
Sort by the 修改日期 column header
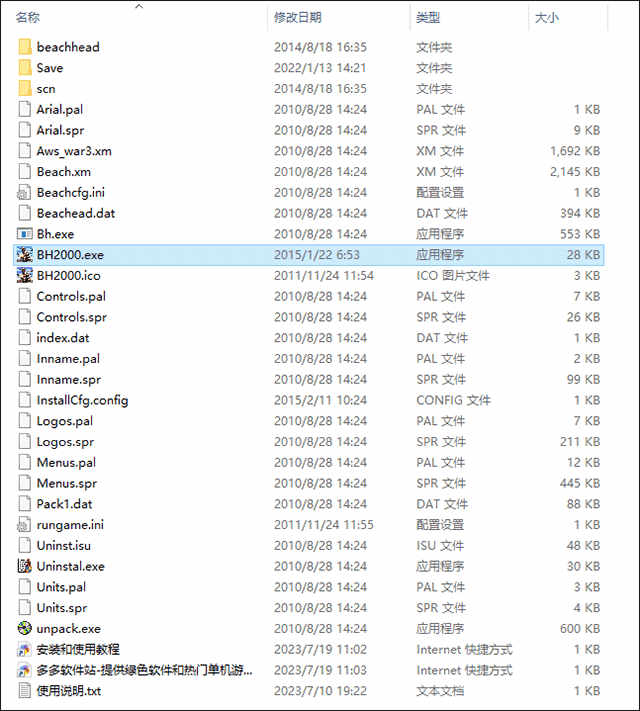click(298, 18)
